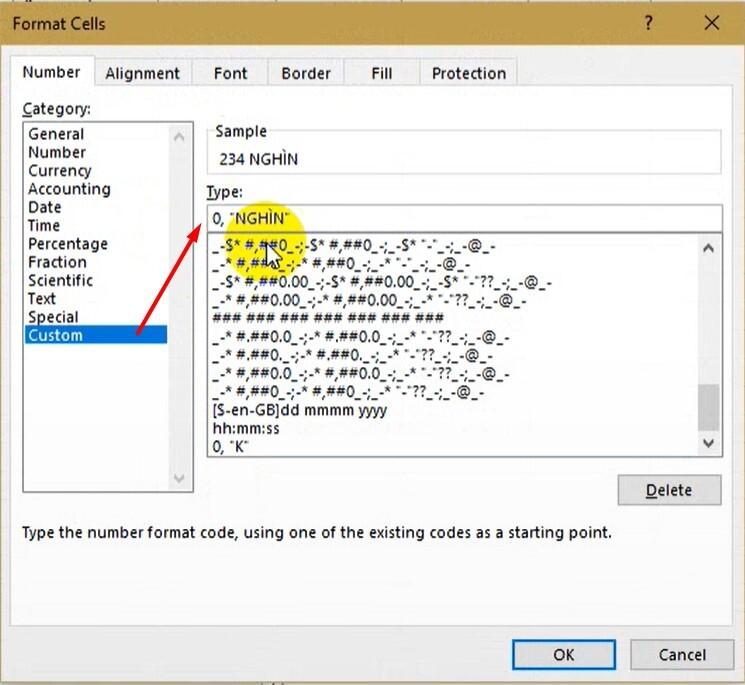Select the hh:mm:ss format code

pos(246,428)
